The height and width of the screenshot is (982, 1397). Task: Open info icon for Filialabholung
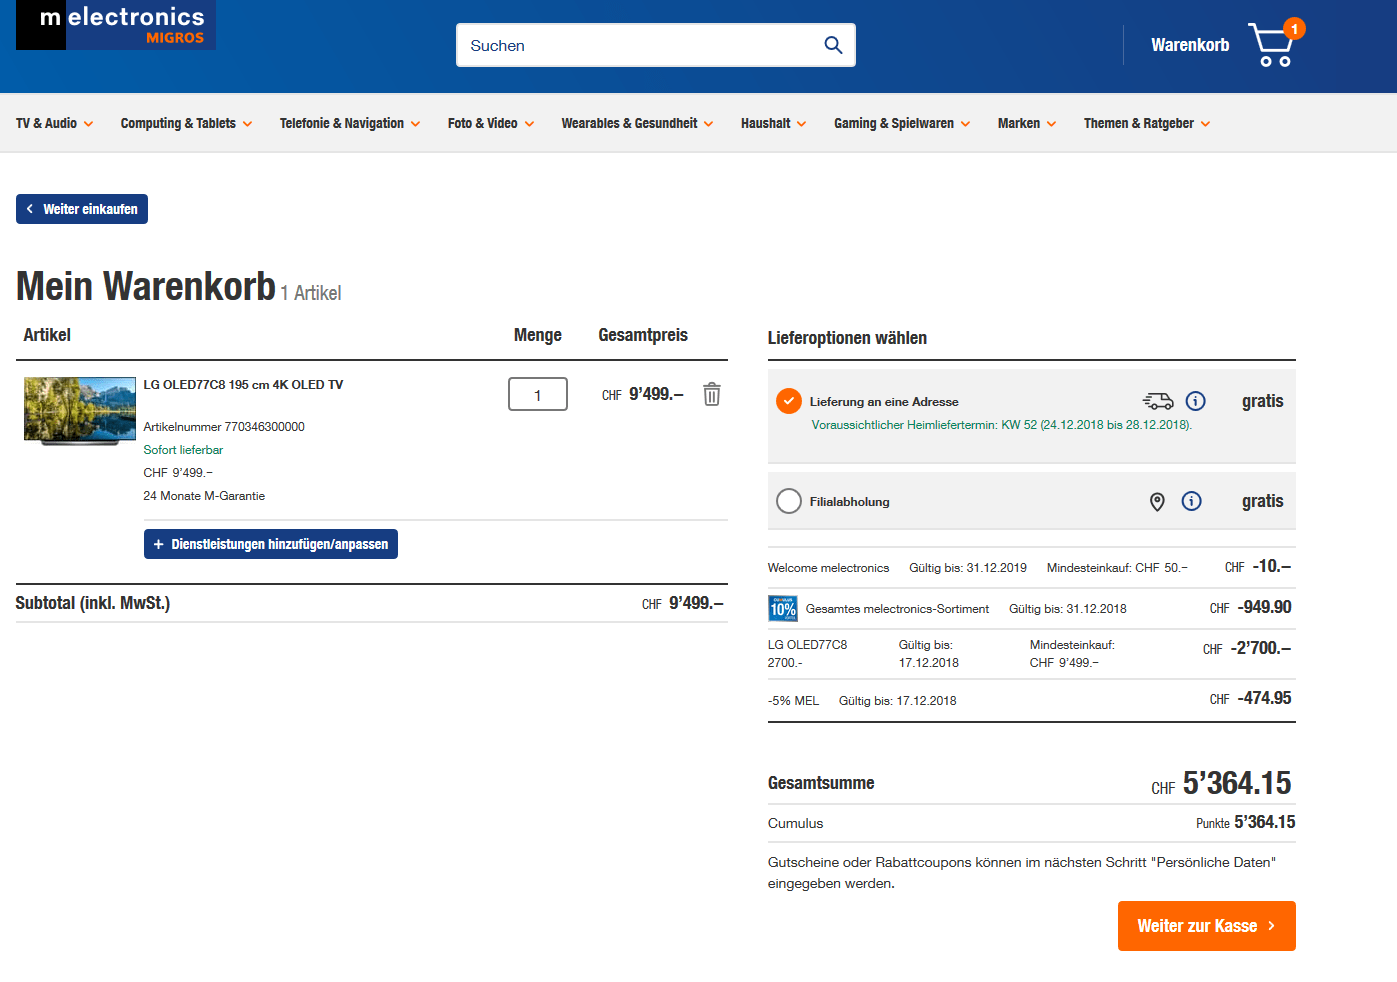coord(1191,501)
